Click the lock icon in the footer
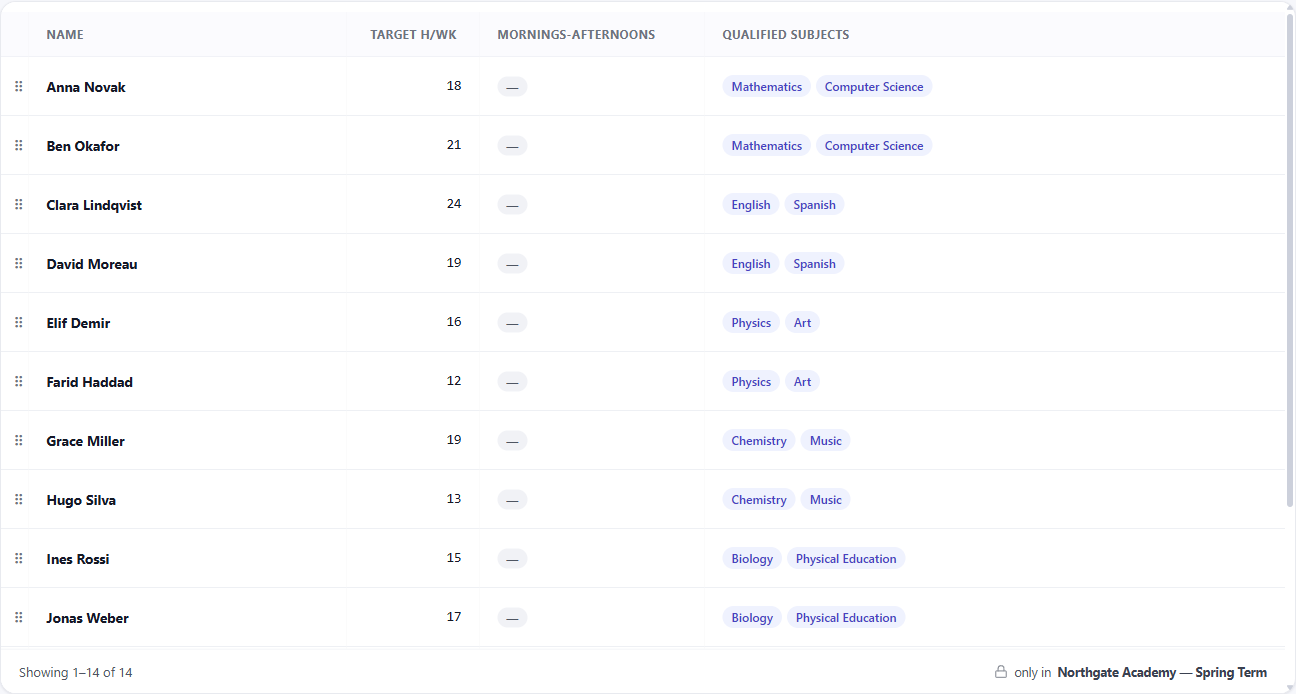This screenshot has height=694, width=1296. pos(1000,672)
